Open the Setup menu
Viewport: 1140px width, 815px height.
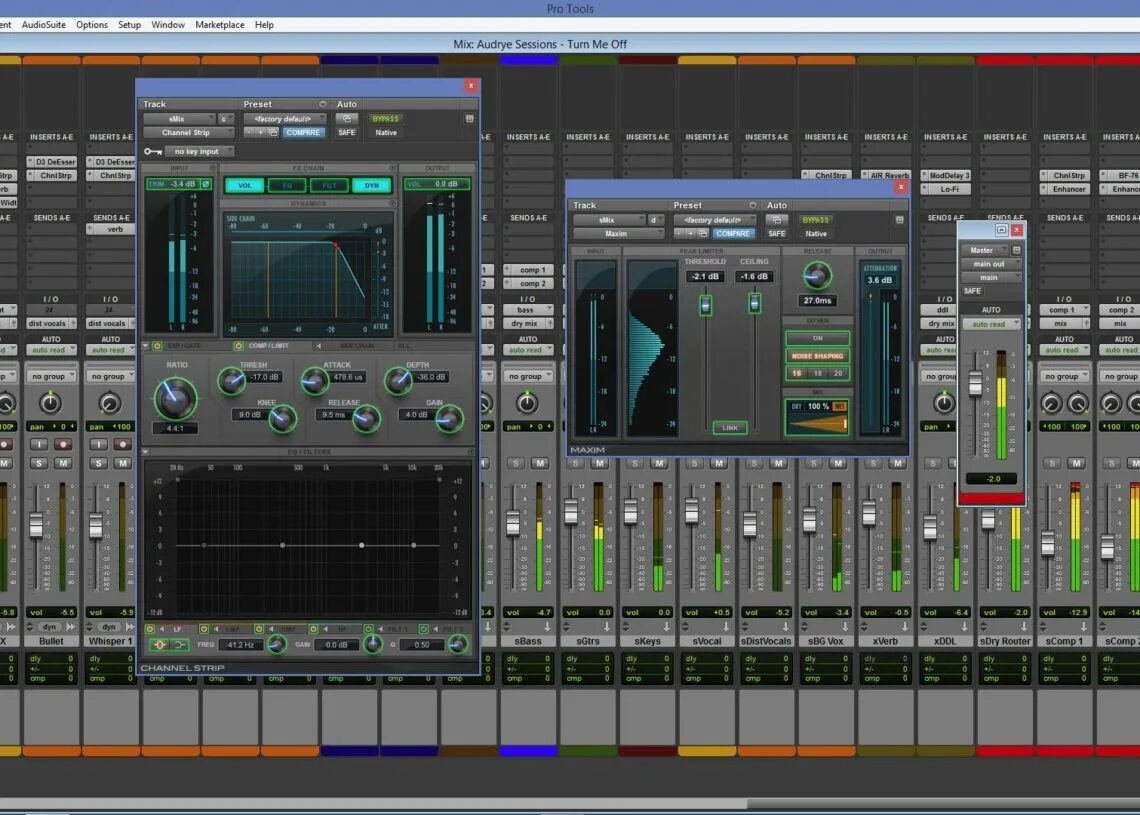[x=129, y=25]
